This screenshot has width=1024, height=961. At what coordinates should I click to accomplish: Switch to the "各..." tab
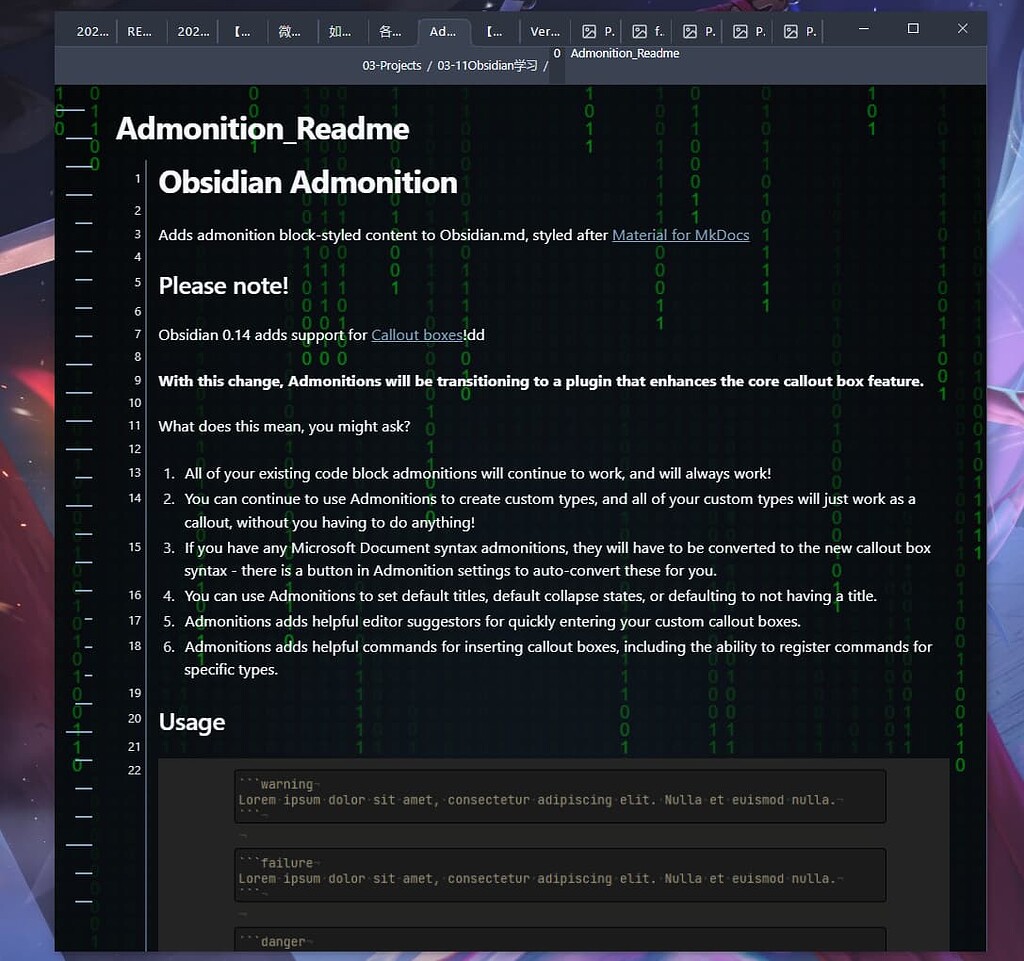(x=390, y=31)
